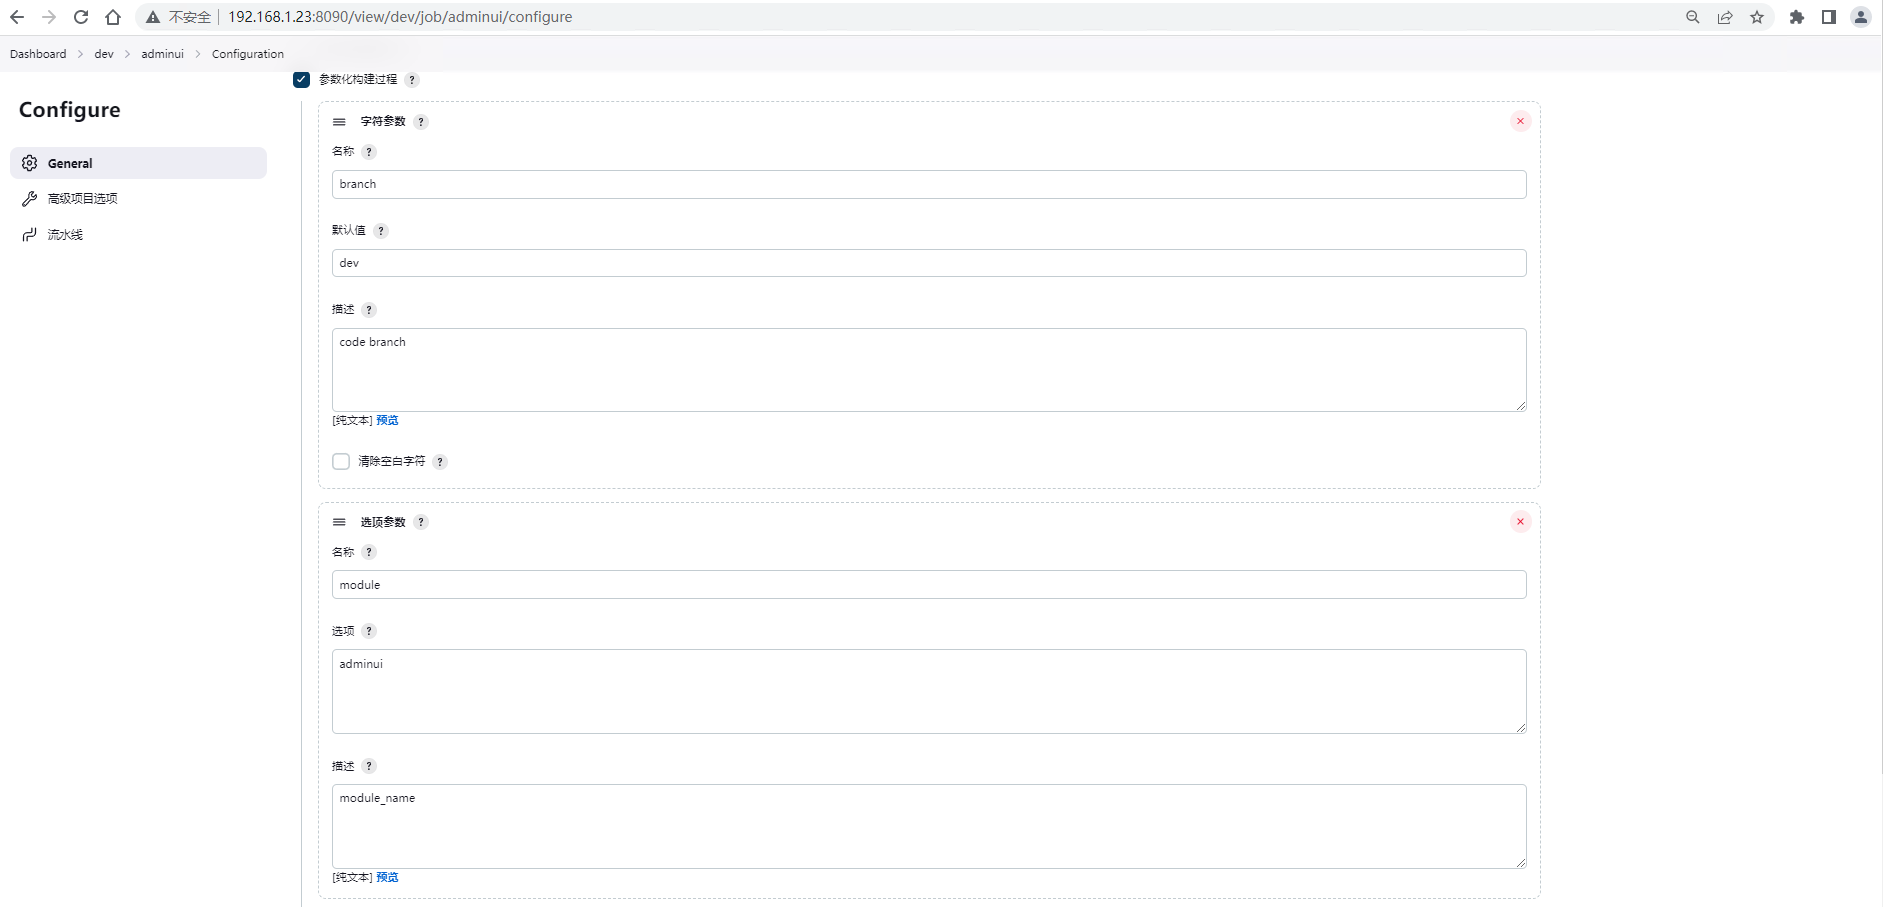The height and width of the screenshot is (907, 1883).
Task: Preview the code branch description with 预览
Action: point(387,420)
